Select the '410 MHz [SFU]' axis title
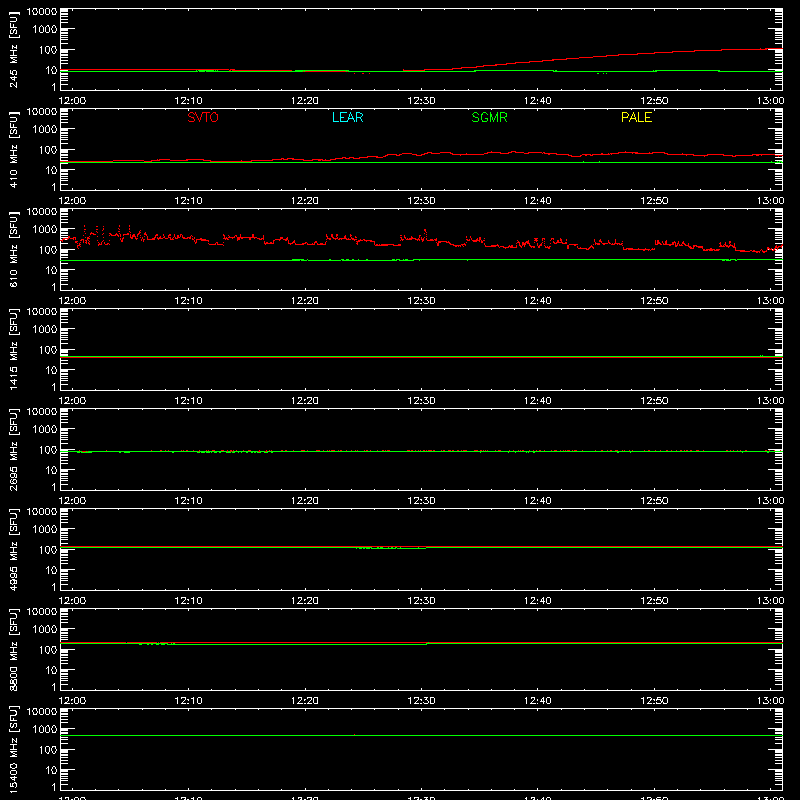 13,149
